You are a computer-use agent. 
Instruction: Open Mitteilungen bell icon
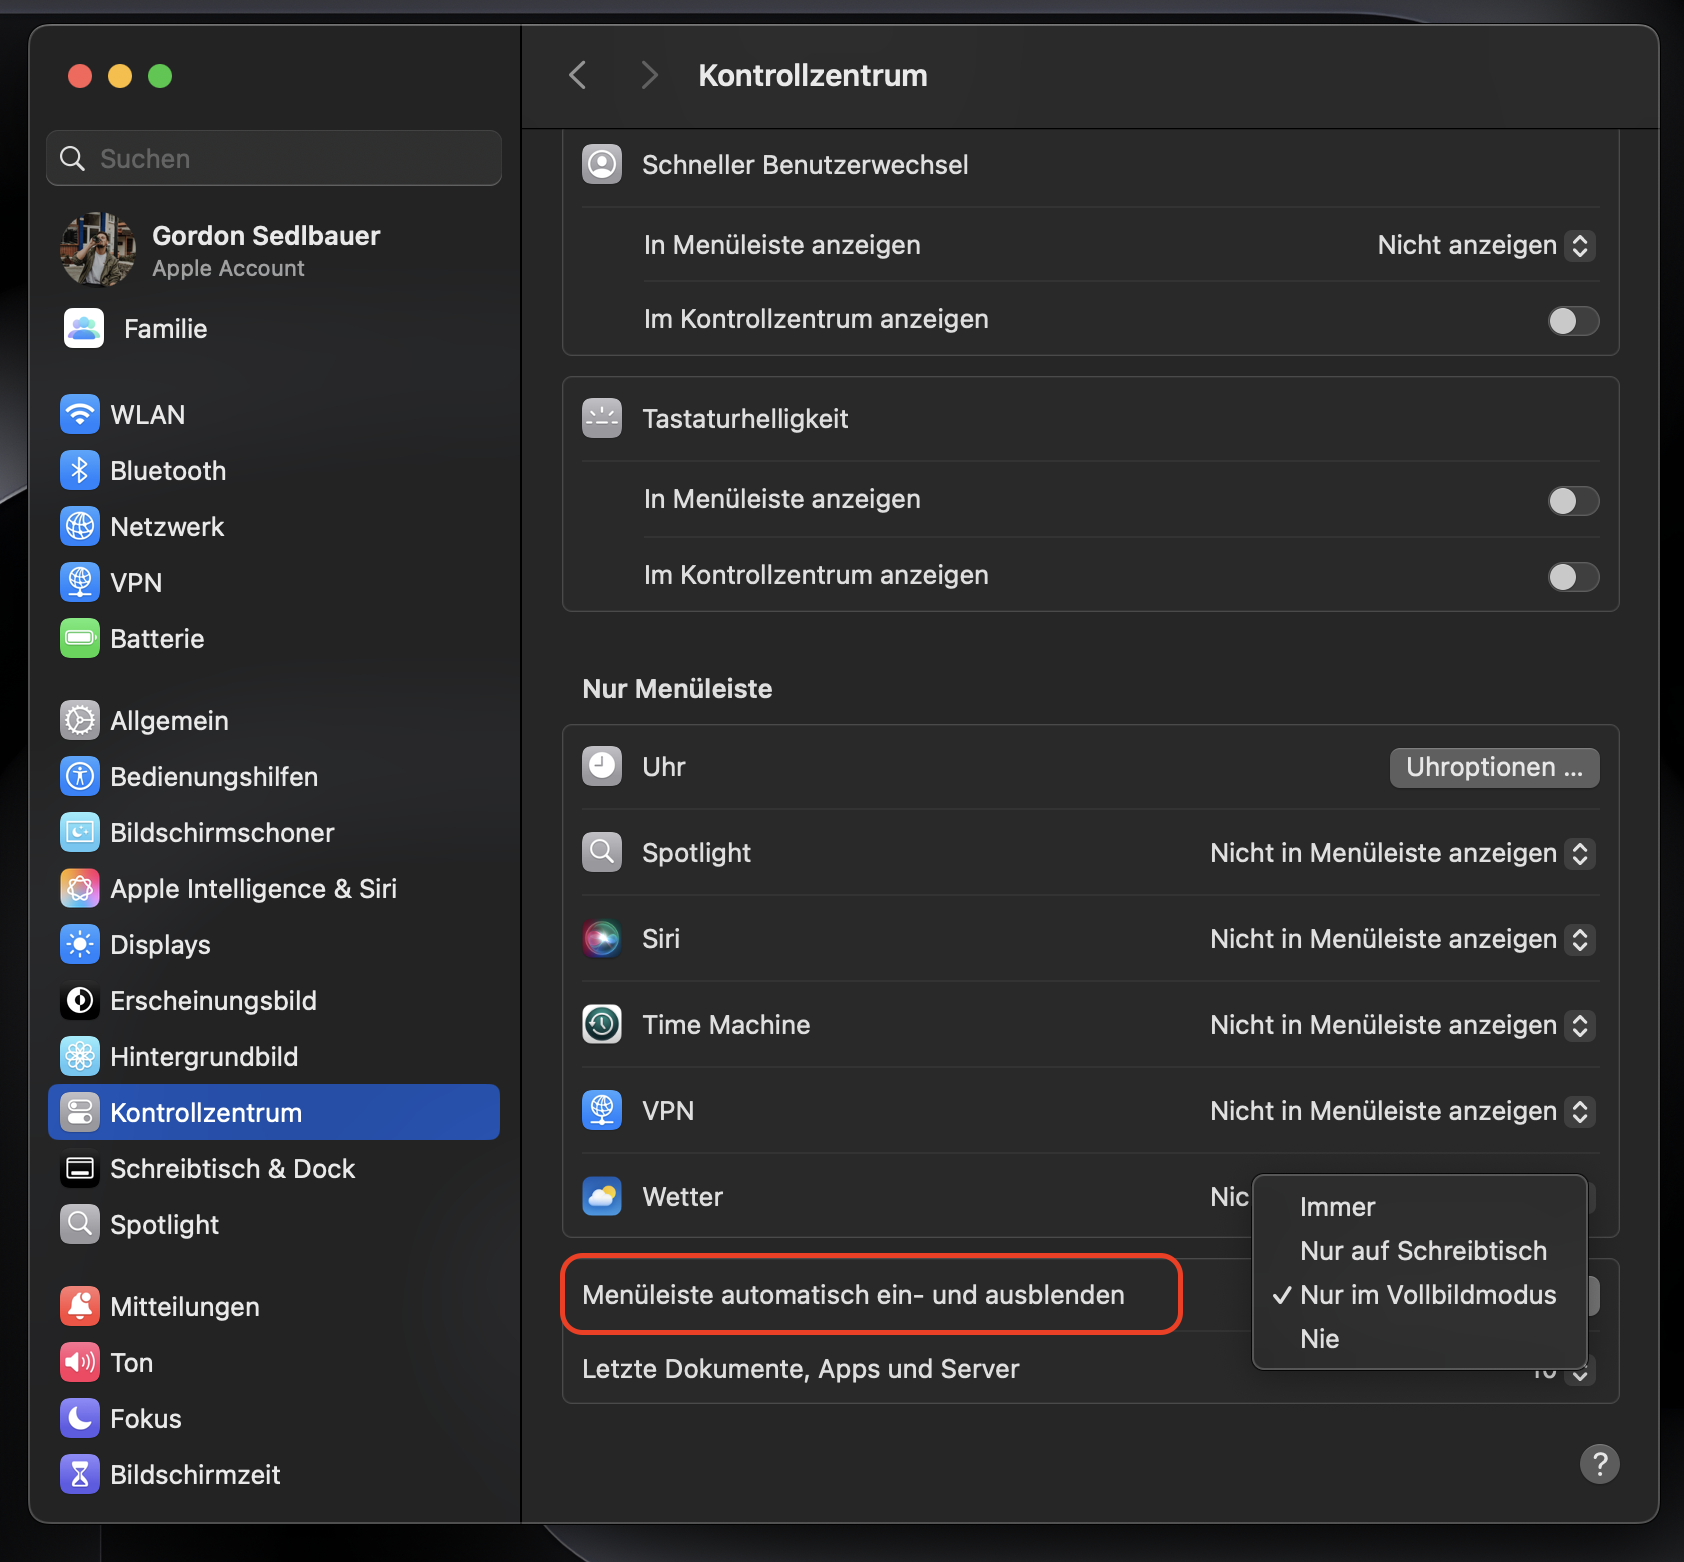[80, 1306]
